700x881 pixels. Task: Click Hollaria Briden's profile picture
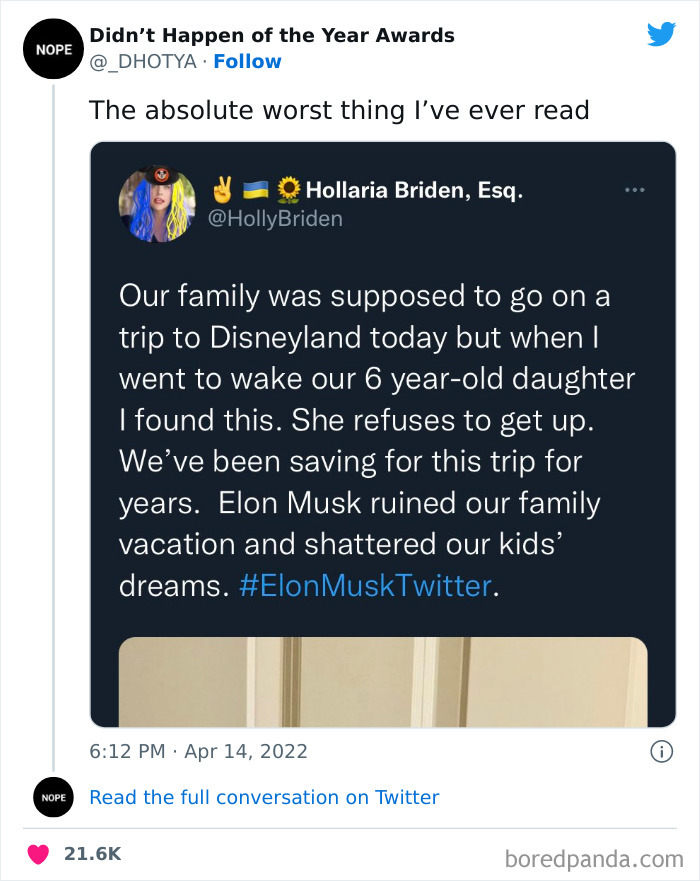coord(157,204)
